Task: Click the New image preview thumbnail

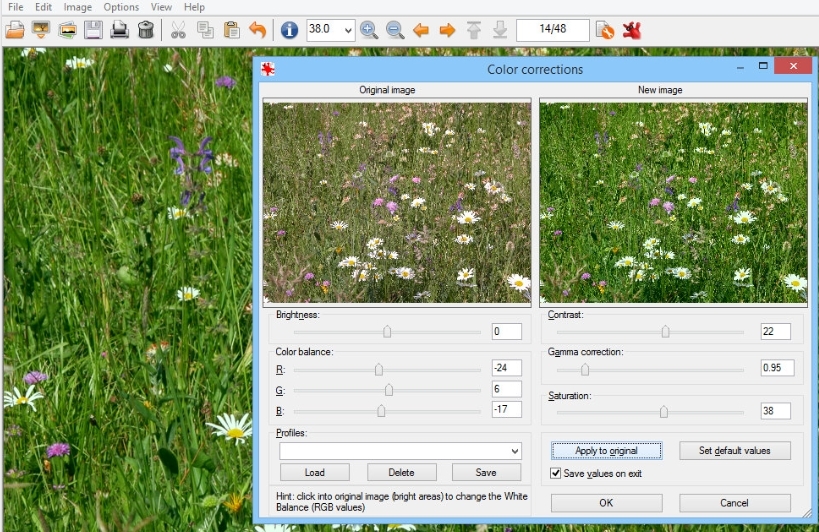Action: click(673, 203)
